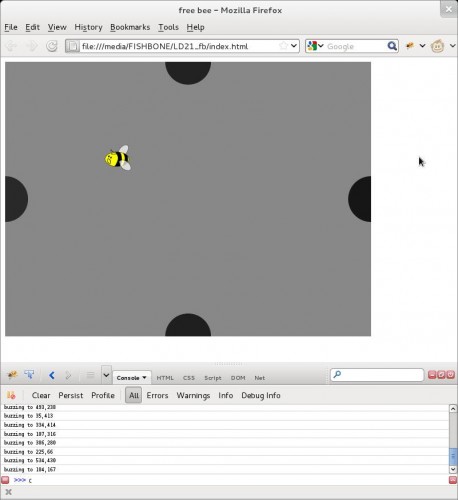458x500 pixels.
Task: Filter console by Debug Info
Action: click(x=261, y=395)
